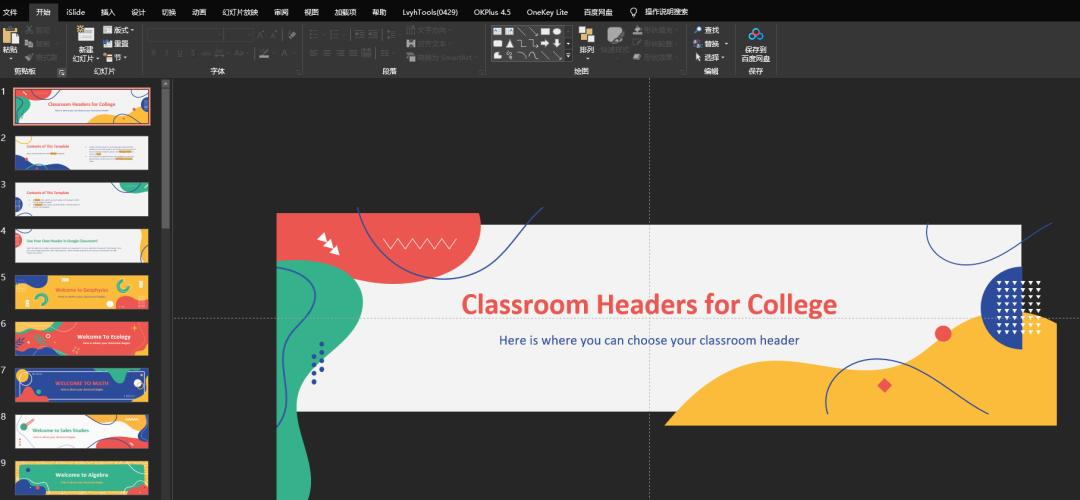Expand the shapes gallery more arrow
Viewport: 1080px width, 500px height.
coord(569,56)
